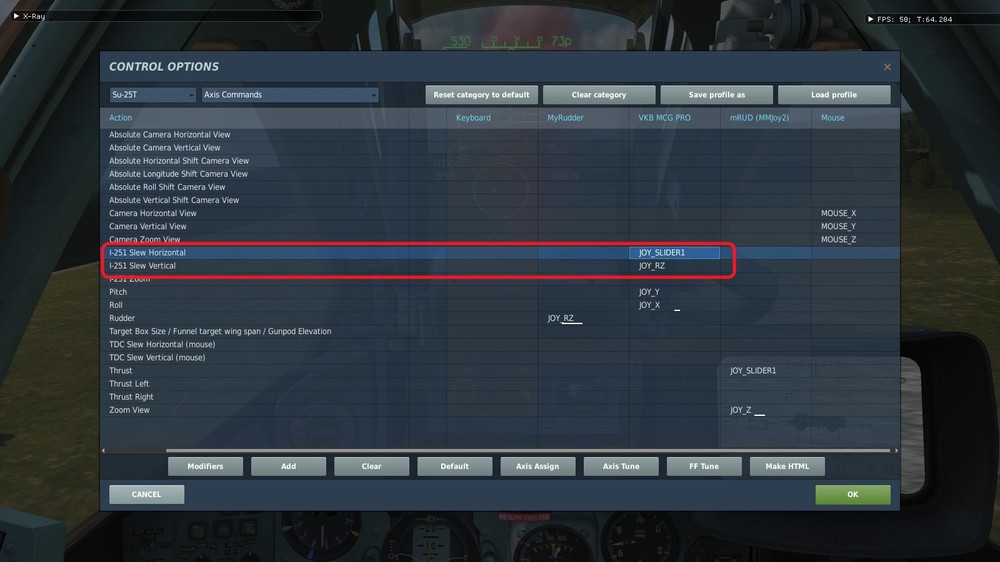Viewport: 1000px width, 562px height.
Task: Click the Make HTML button
Action: pyautogui.click(x=787, y=466)
